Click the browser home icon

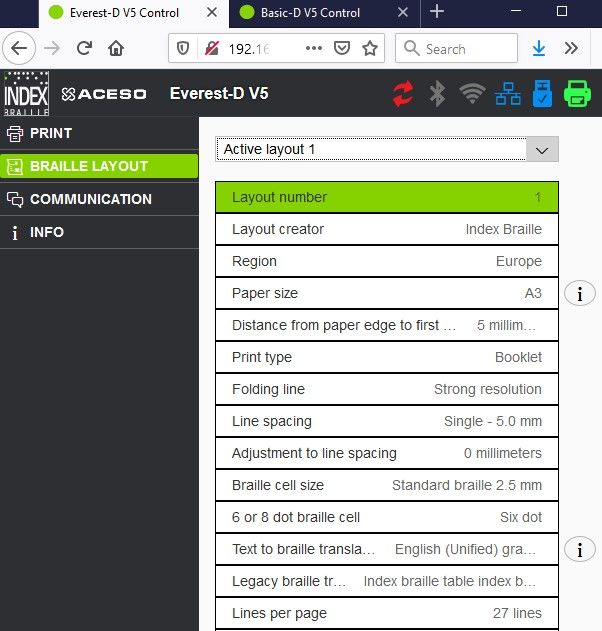[x=116, y=48]
